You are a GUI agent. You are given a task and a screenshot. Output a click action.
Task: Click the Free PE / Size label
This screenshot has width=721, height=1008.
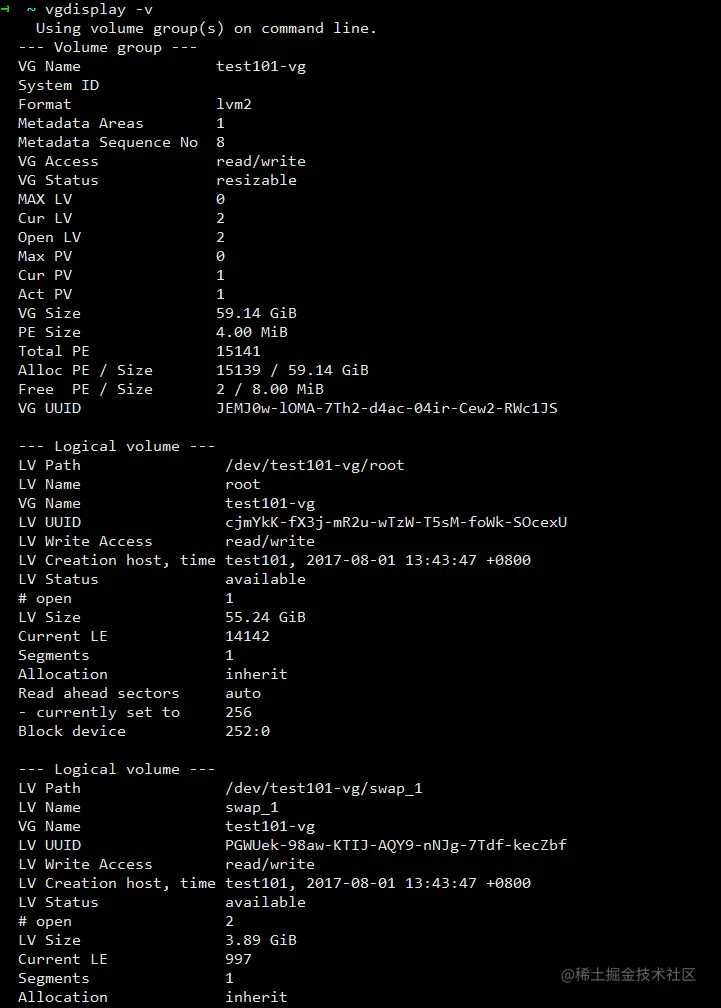click(85, 389)
